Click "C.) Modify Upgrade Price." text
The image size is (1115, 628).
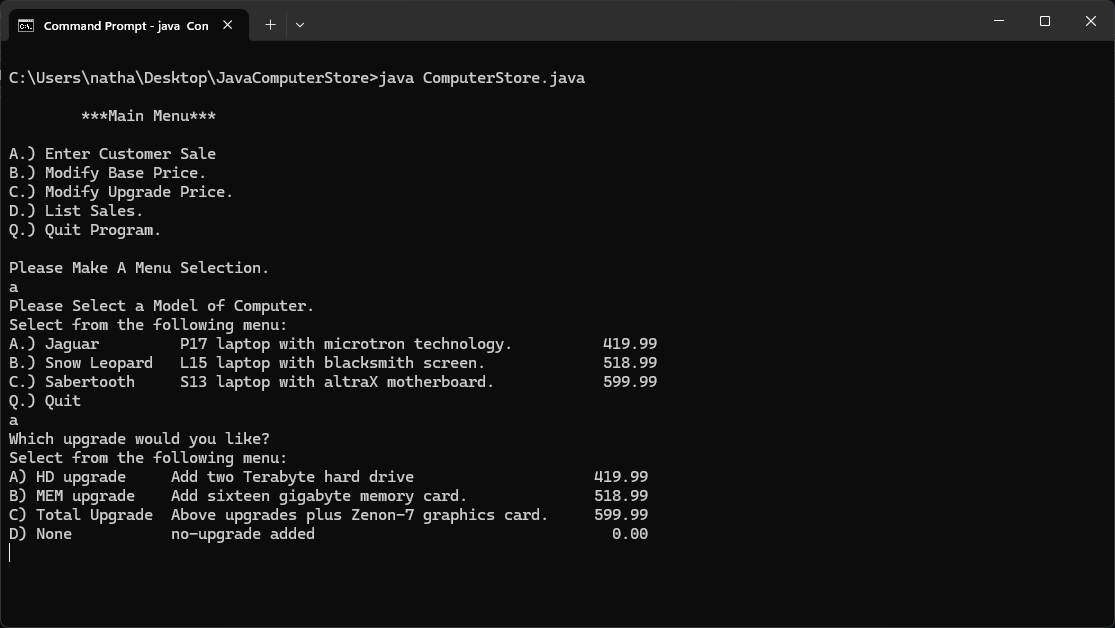(x=116, y=191)
